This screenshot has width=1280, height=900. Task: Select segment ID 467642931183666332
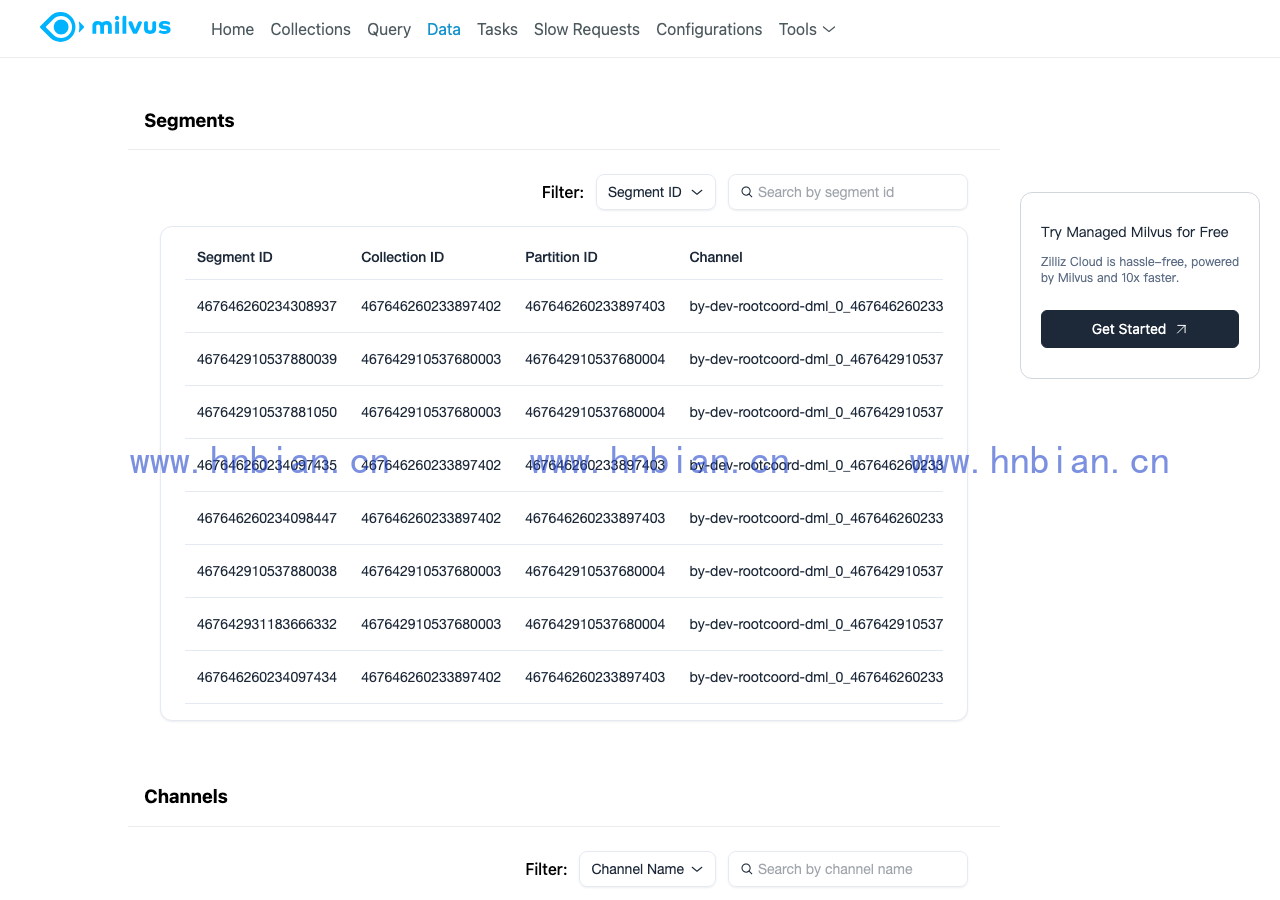point(267,624)
